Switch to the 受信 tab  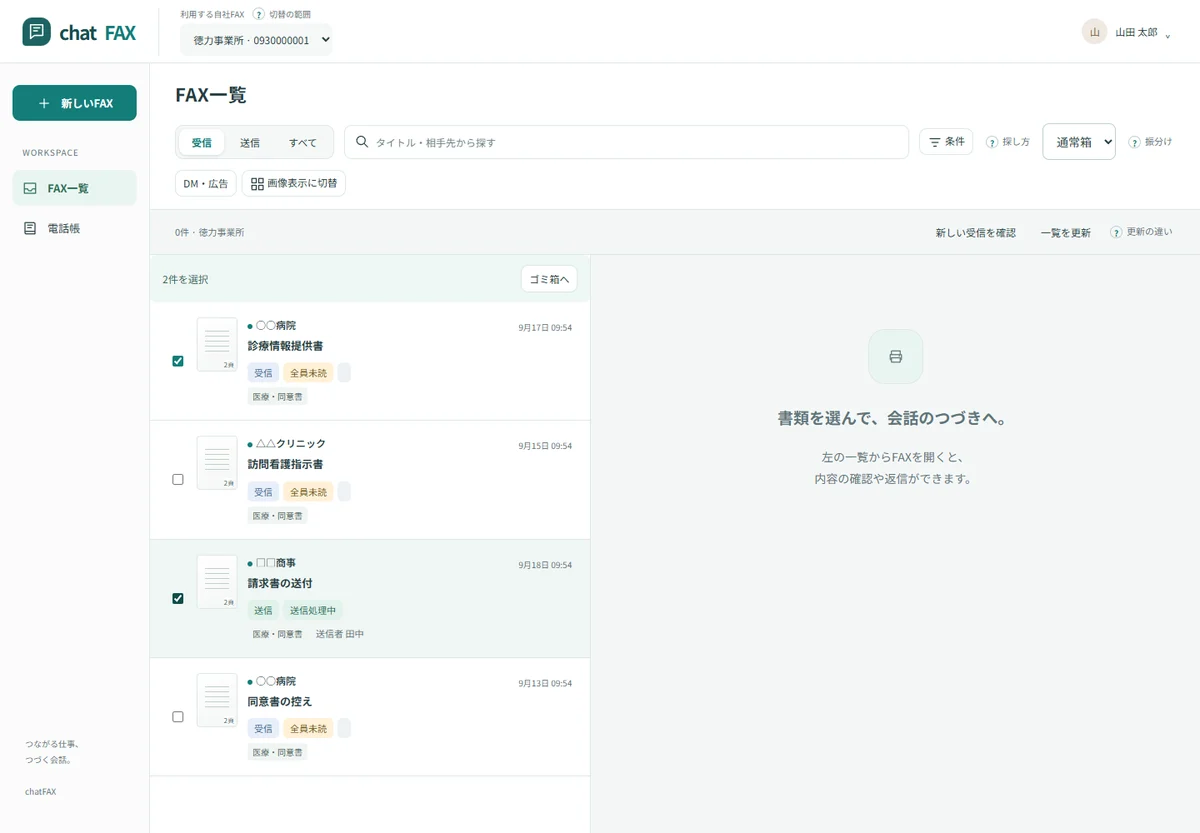click(202, 143)
